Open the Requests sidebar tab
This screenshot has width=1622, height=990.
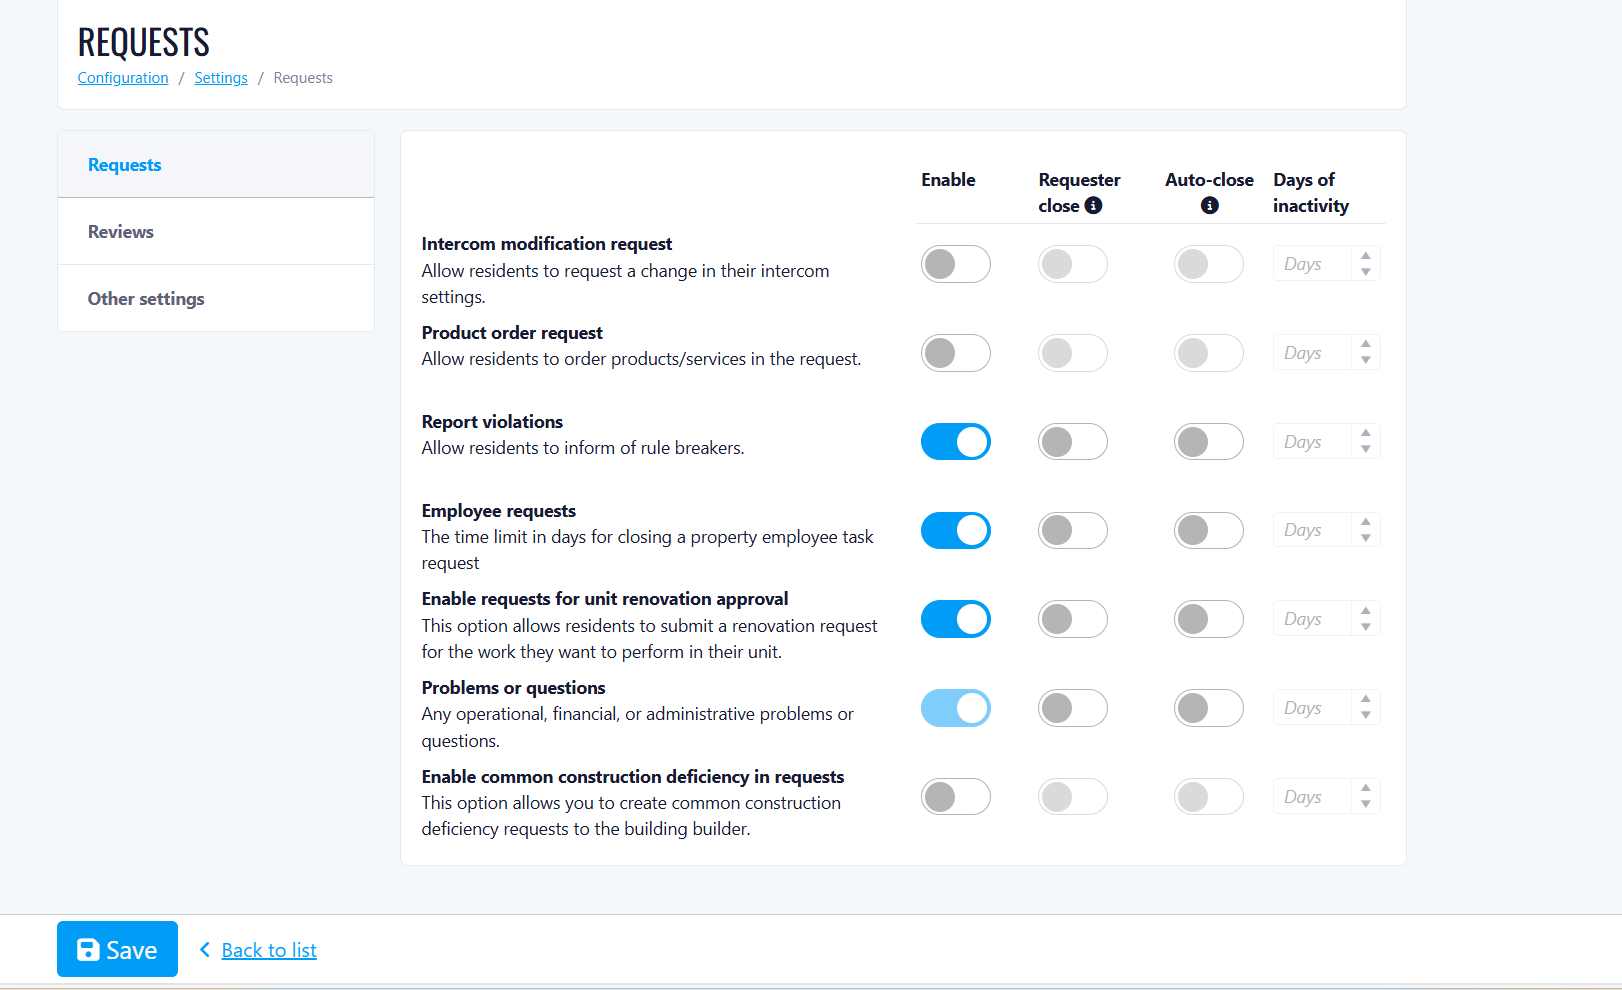click(x=216, y=165)
